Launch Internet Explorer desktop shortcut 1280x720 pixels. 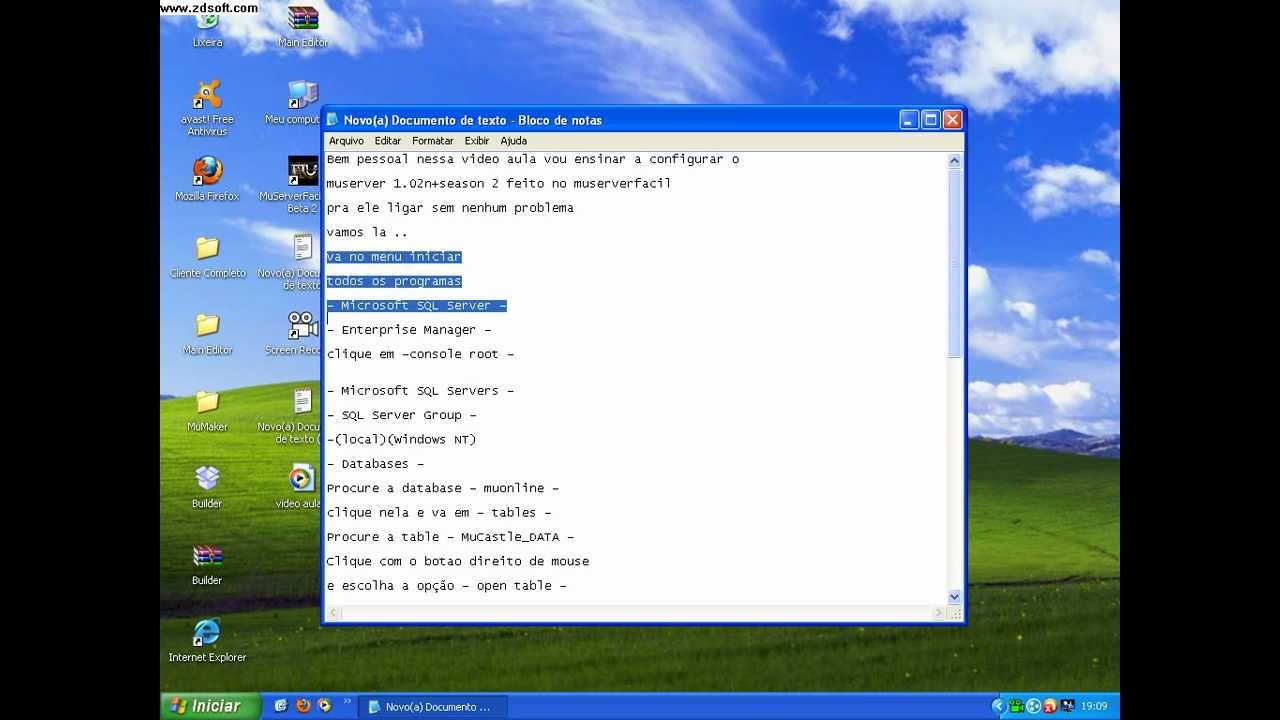click(x=207, y=641)
